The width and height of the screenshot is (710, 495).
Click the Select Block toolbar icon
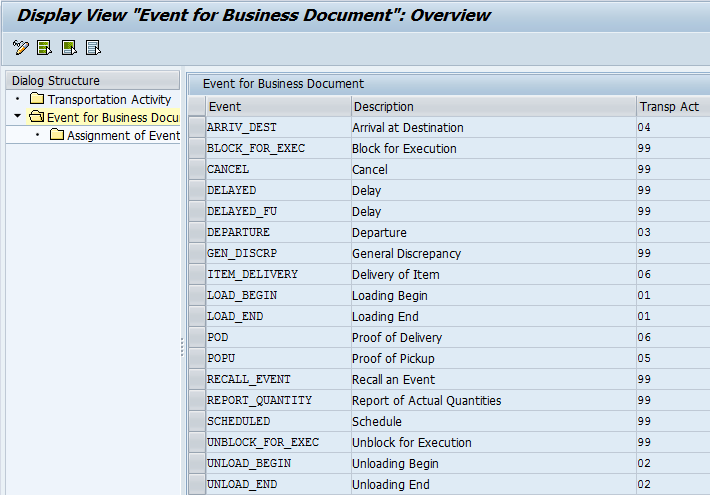pyautogui.click(x=69, y=47)
